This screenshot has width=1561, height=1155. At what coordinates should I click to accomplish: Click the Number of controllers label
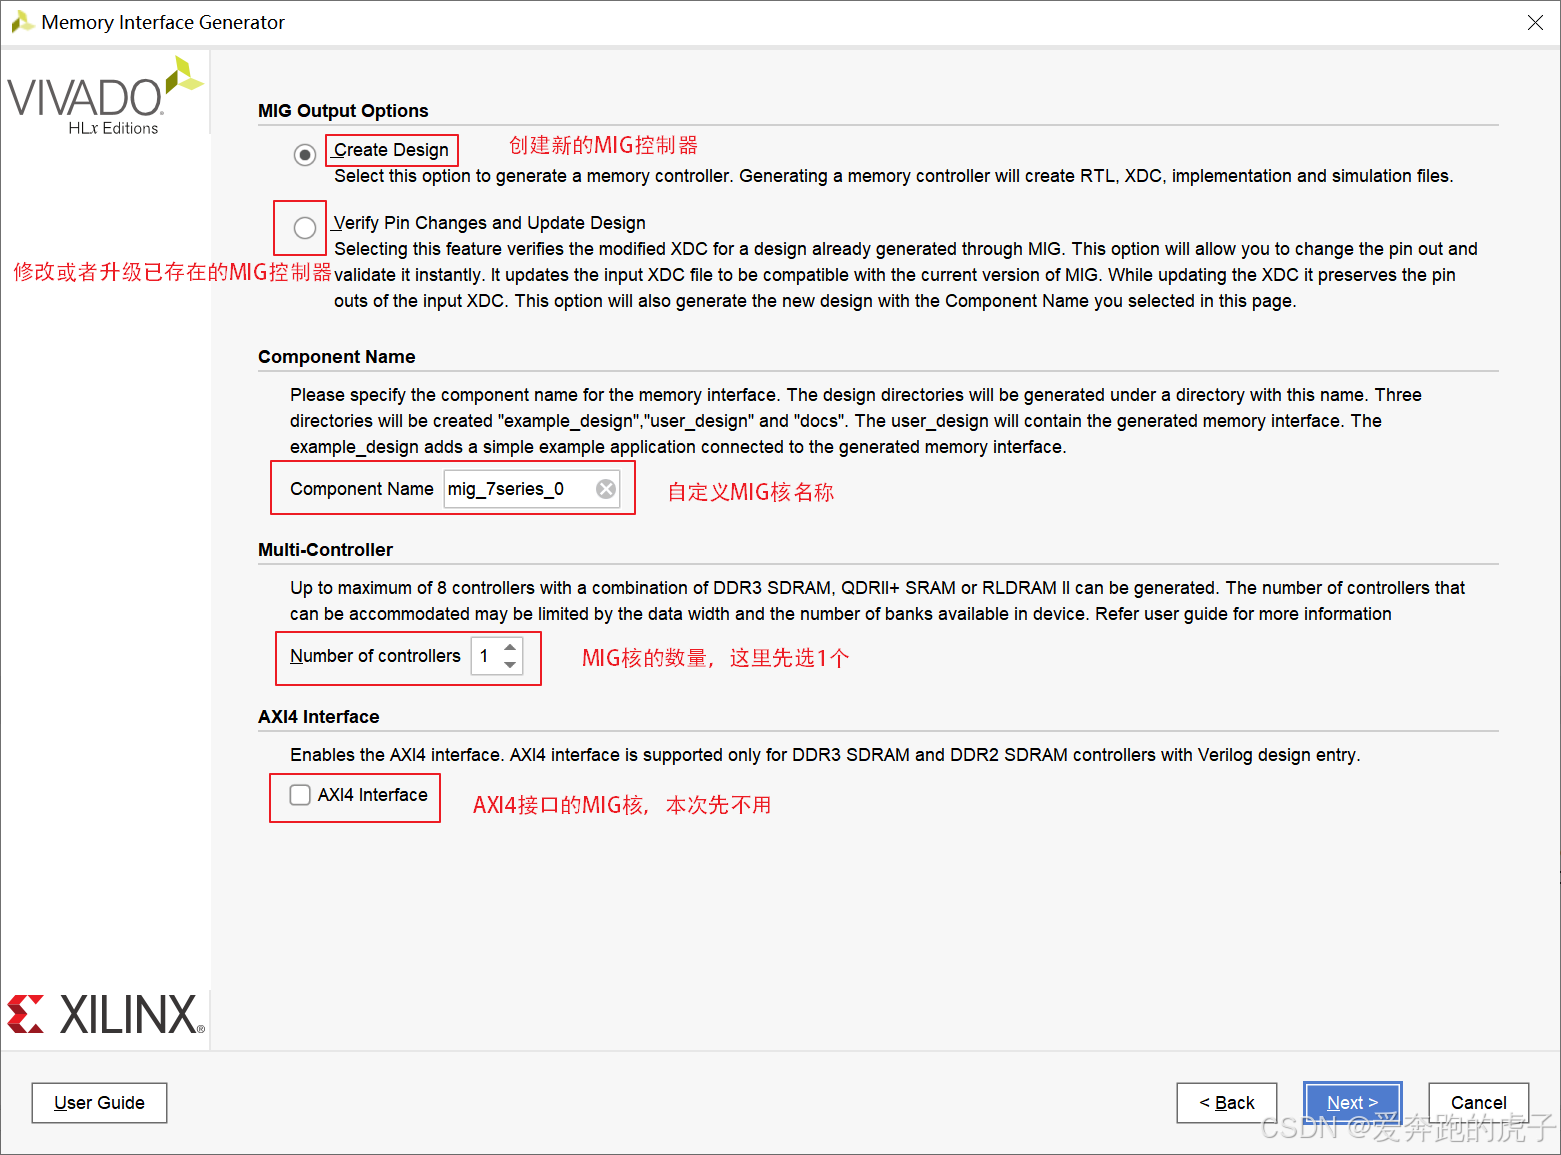point(375,656)
